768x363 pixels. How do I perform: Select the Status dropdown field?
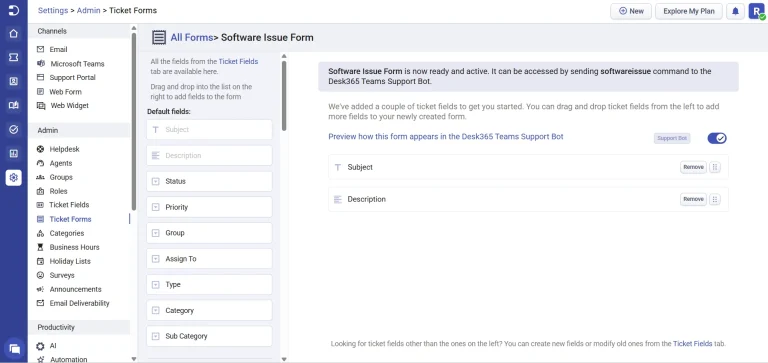[209, 181]
